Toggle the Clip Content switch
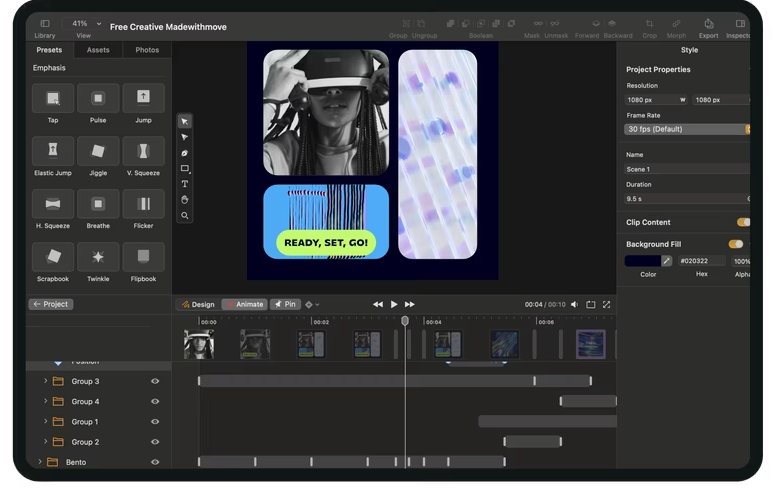This screenshot has height=489, width=773. tap(743, 222)
